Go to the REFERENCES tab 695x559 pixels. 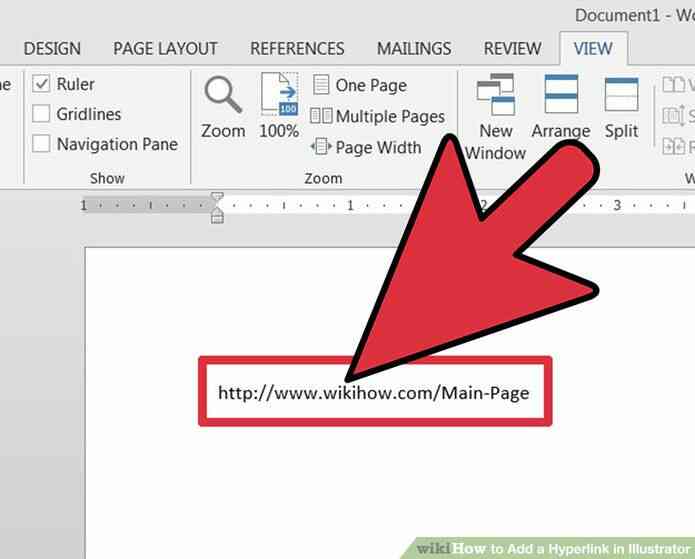(x=297, y=48)
